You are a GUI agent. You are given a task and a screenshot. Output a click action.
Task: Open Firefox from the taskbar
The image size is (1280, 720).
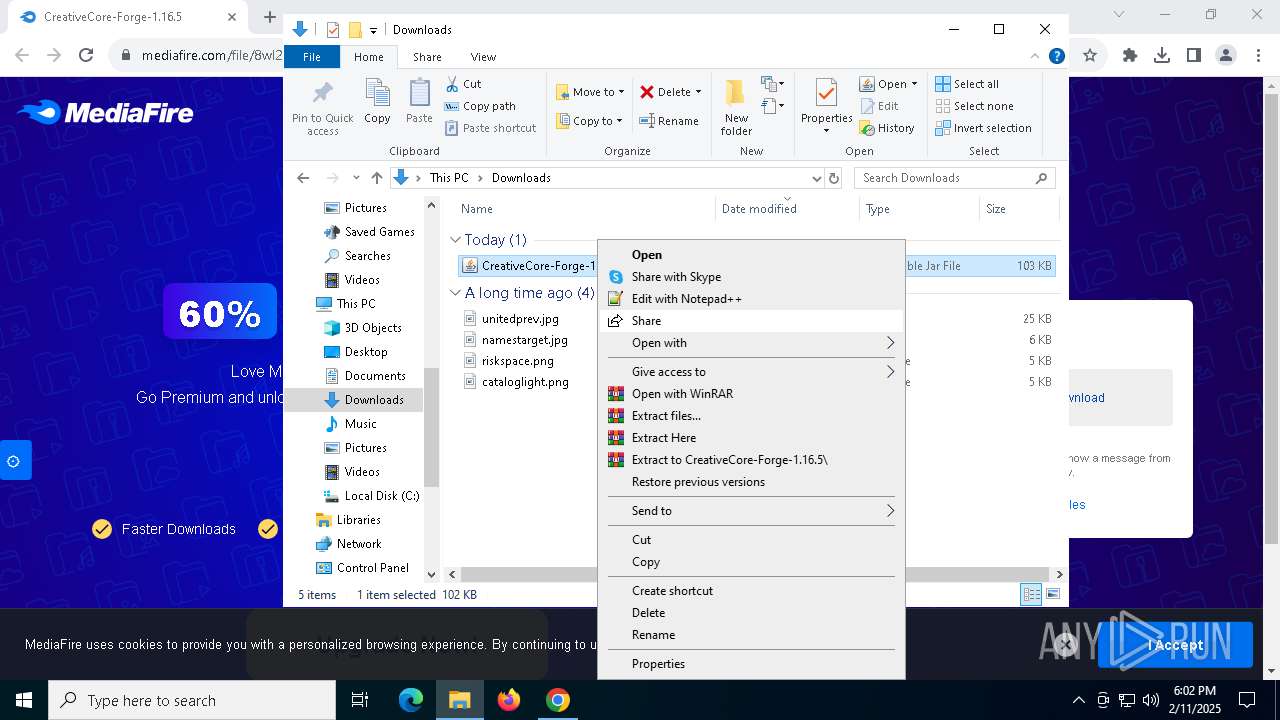click(x=509, y=700)
